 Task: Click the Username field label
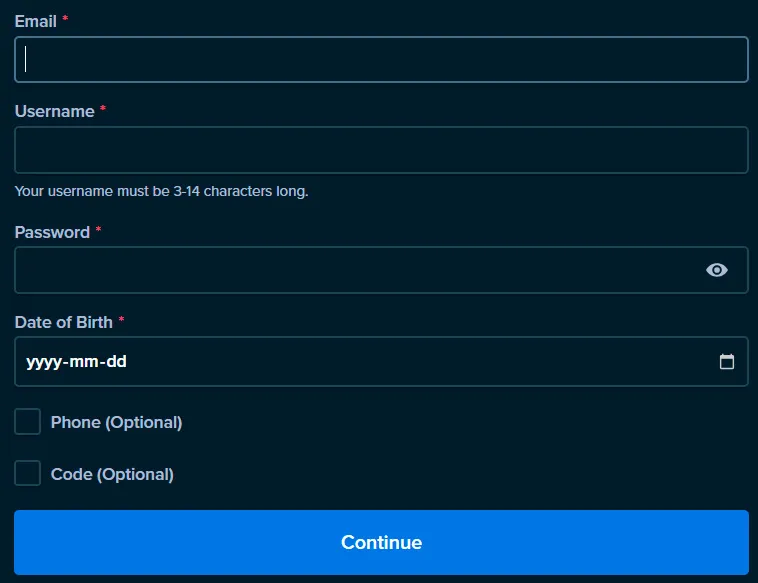(54, 112)
